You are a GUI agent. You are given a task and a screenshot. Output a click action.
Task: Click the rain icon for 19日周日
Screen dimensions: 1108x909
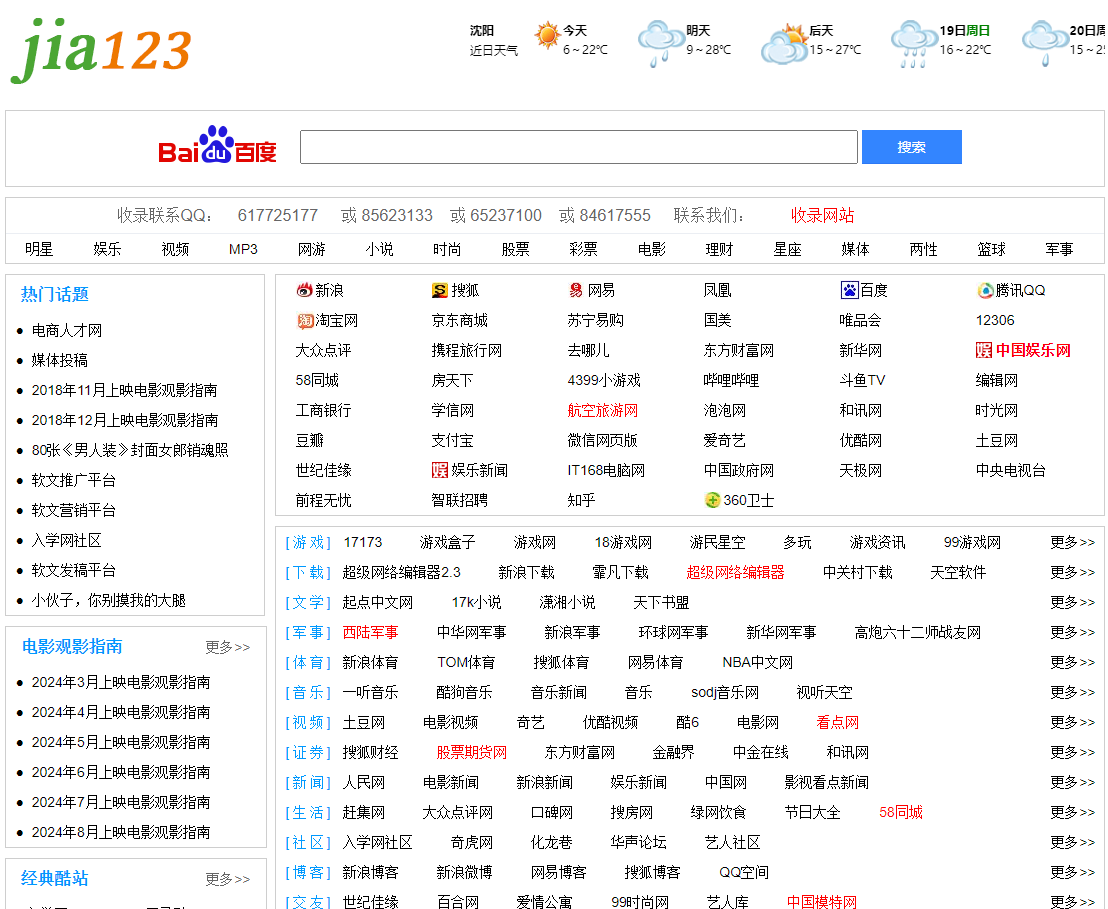point(914,42)
